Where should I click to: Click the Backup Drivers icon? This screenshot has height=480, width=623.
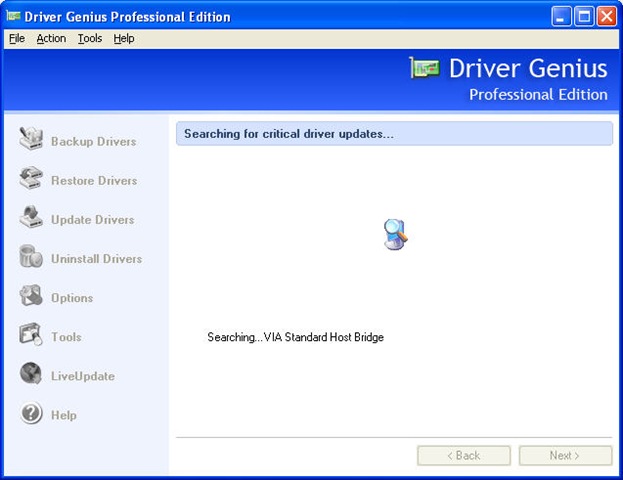tap(31, 138)
